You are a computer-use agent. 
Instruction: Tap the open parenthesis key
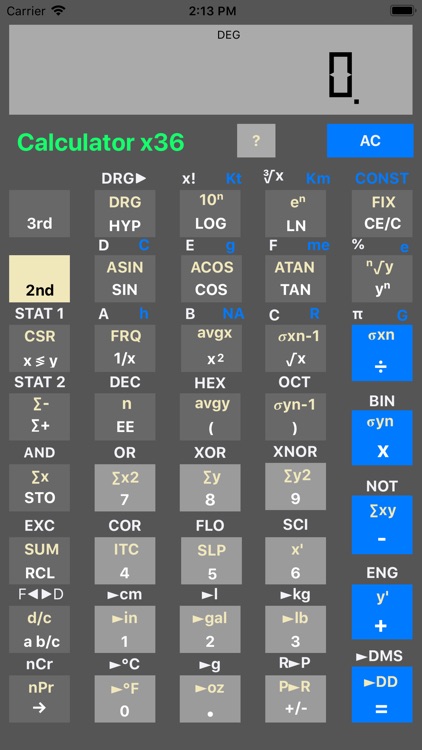click(x=211, y=417)
